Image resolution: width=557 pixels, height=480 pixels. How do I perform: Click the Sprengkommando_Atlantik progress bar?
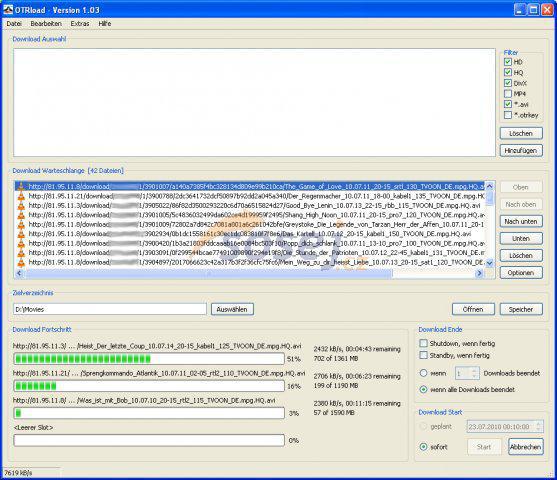pos(149,386)
